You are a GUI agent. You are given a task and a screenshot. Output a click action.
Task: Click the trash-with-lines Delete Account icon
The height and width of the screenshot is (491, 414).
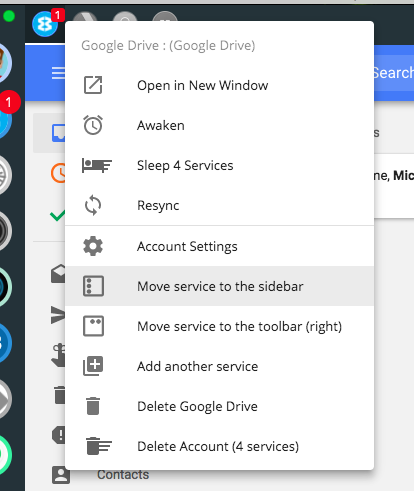(x=99, y=446)
